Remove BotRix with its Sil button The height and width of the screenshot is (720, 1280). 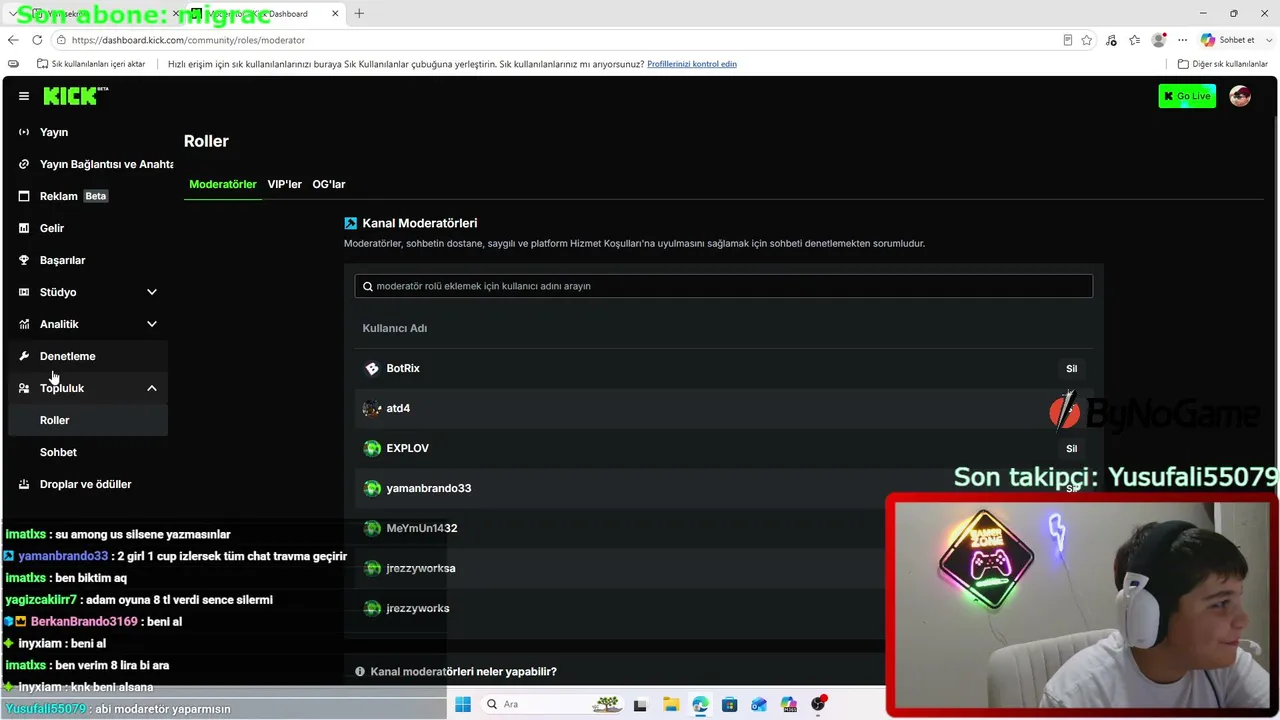click(x=1071, y=369)
